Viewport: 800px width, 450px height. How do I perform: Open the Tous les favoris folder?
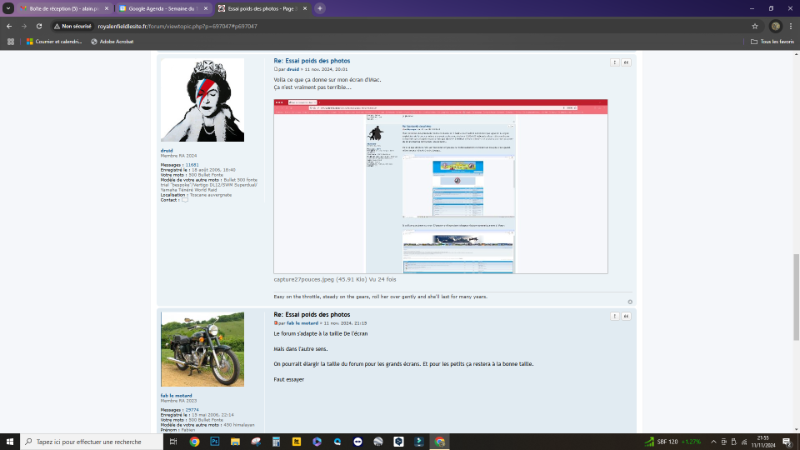[770, 42]
